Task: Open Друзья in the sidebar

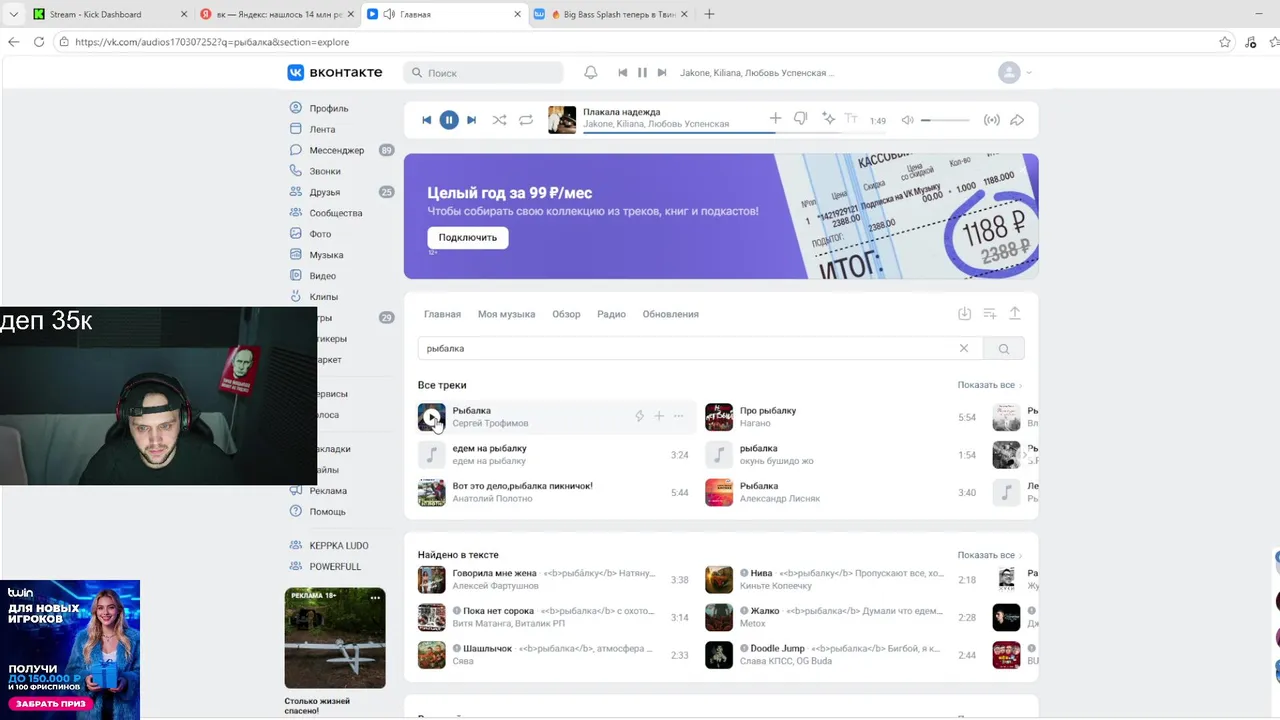Action: point(324,192)
